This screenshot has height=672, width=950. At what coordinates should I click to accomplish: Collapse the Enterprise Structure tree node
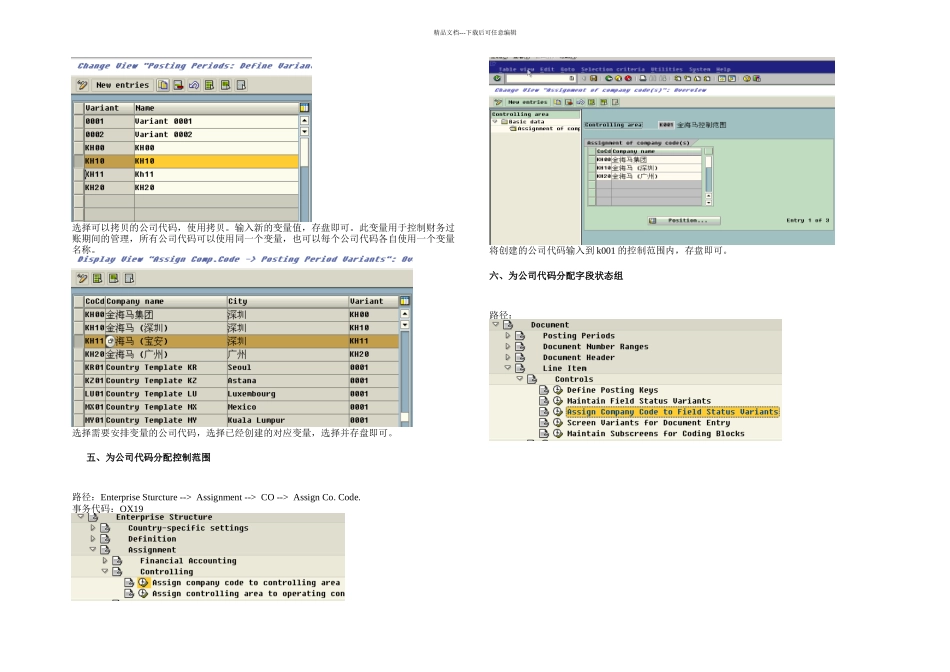81,517
